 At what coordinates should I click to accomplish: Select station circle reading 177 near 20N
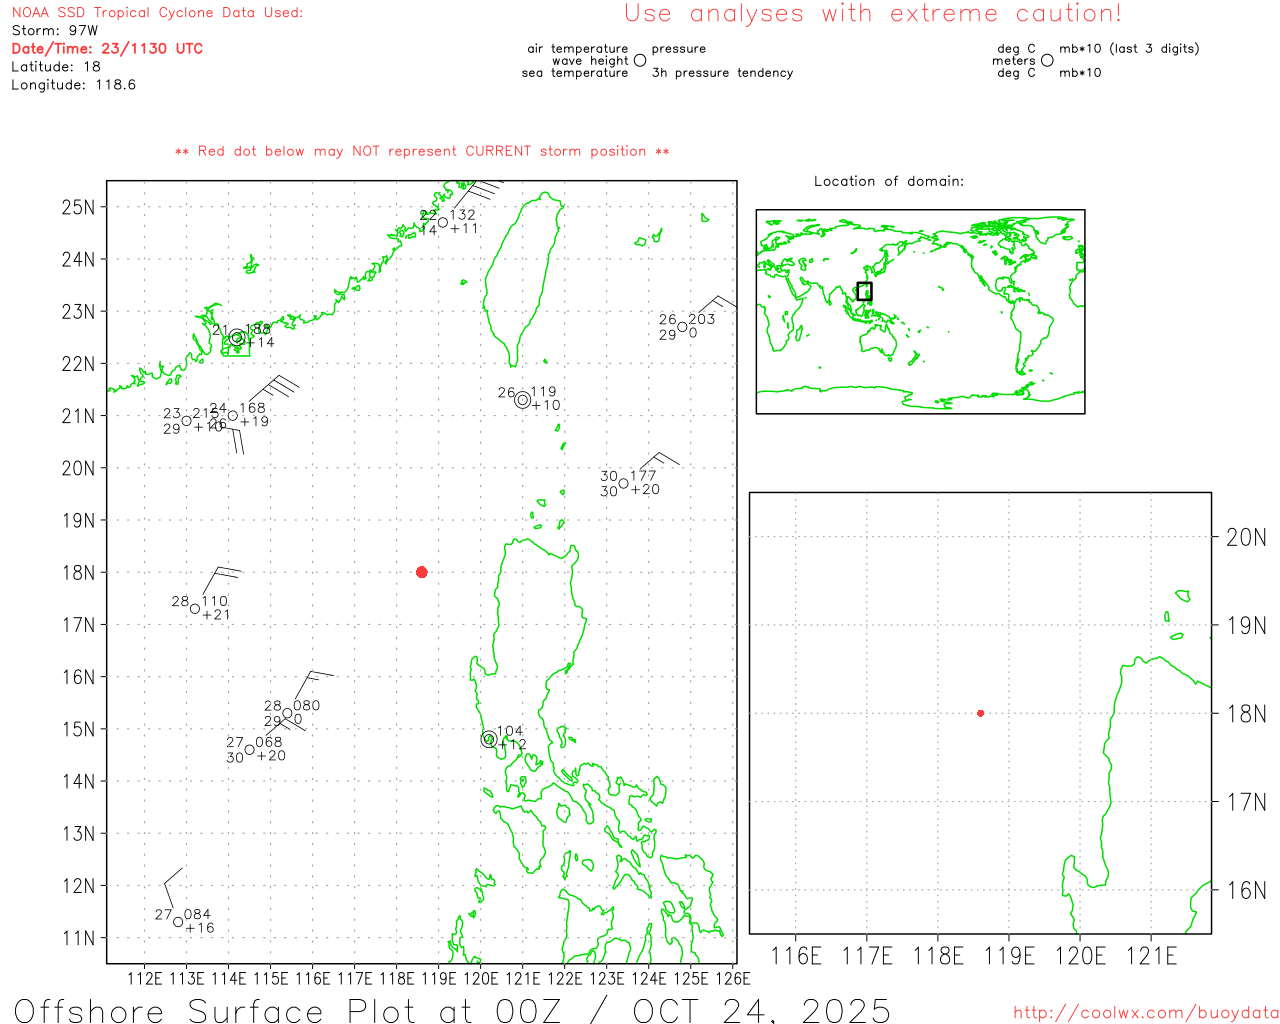click(623, 484)
